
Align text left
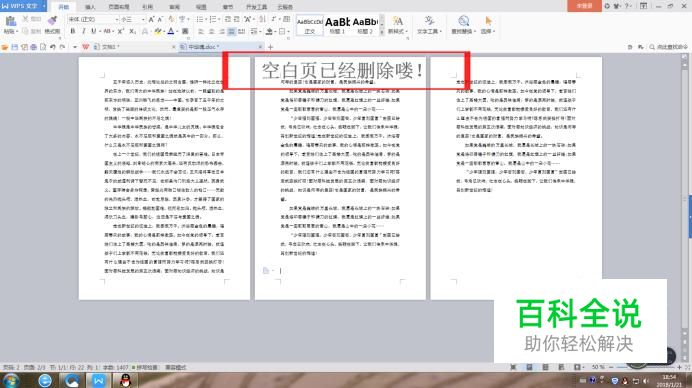[x=201, y=32]
